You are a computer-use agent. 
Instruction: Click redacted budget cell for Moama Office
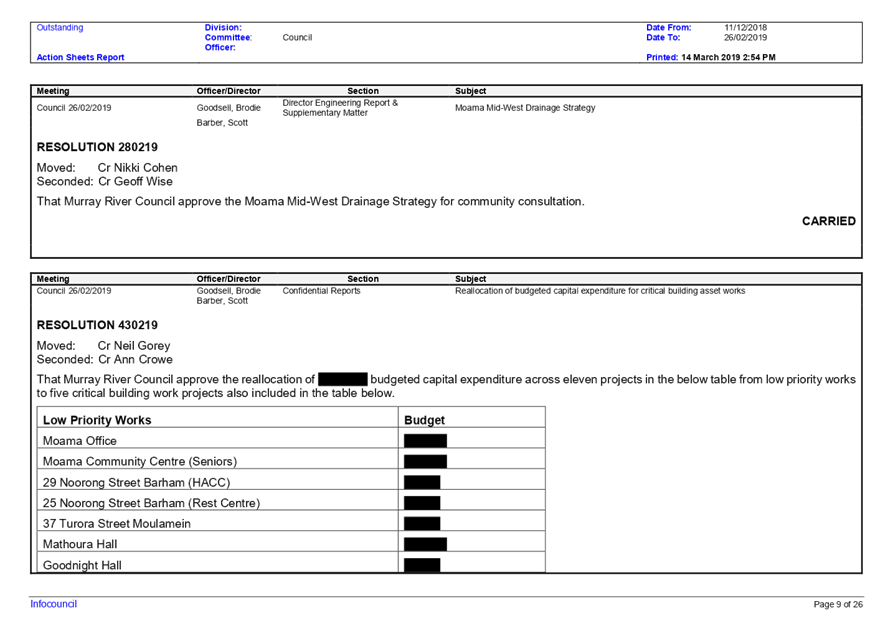click(425, 441)
